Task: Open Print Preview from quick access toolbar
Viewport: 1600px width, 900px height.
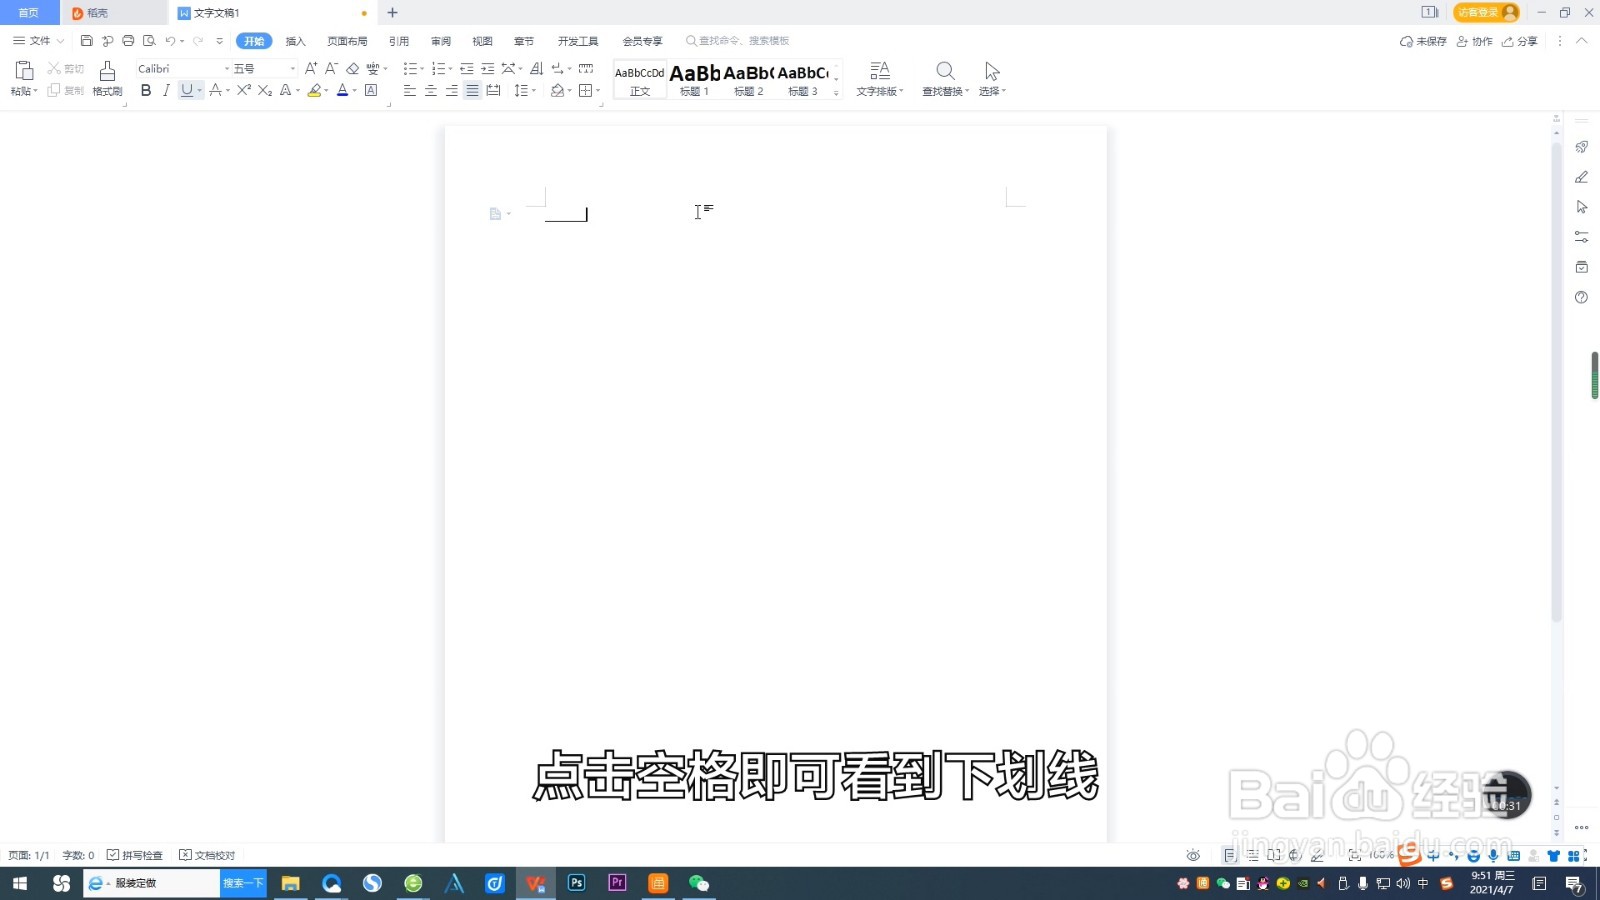Action: (x=149, y=41)
